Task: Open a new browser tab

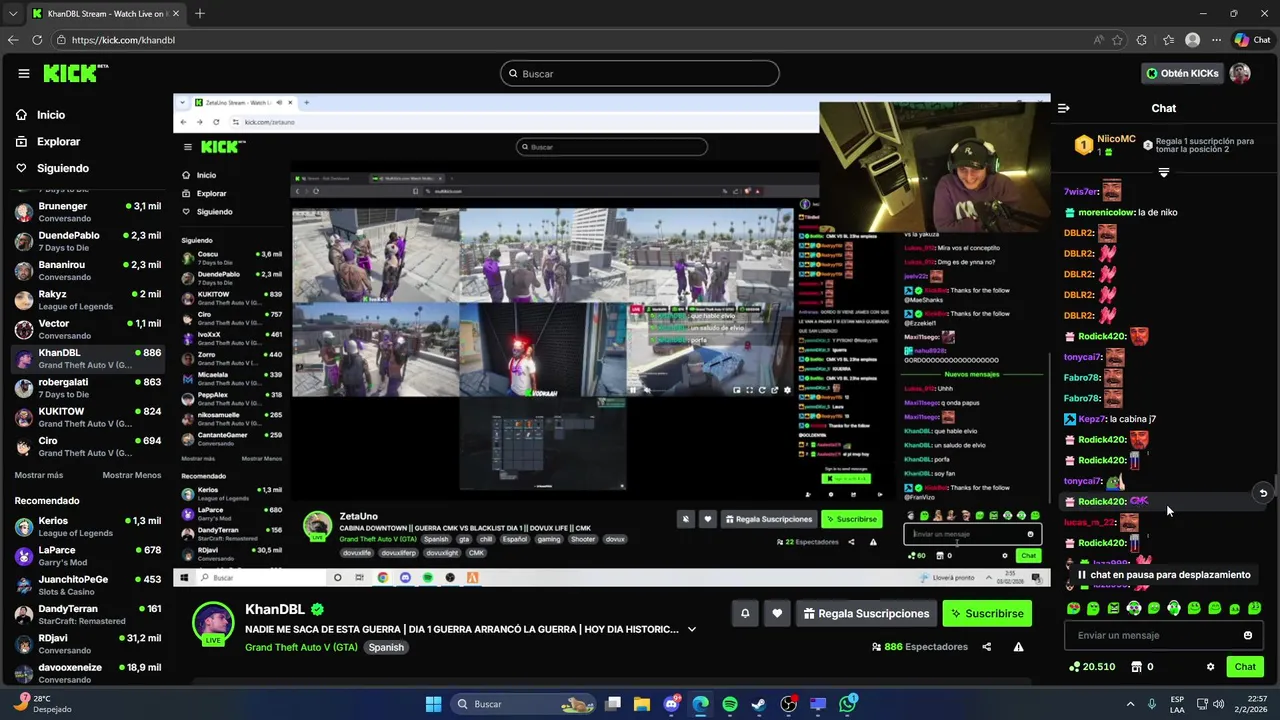Action: (200, 14)
